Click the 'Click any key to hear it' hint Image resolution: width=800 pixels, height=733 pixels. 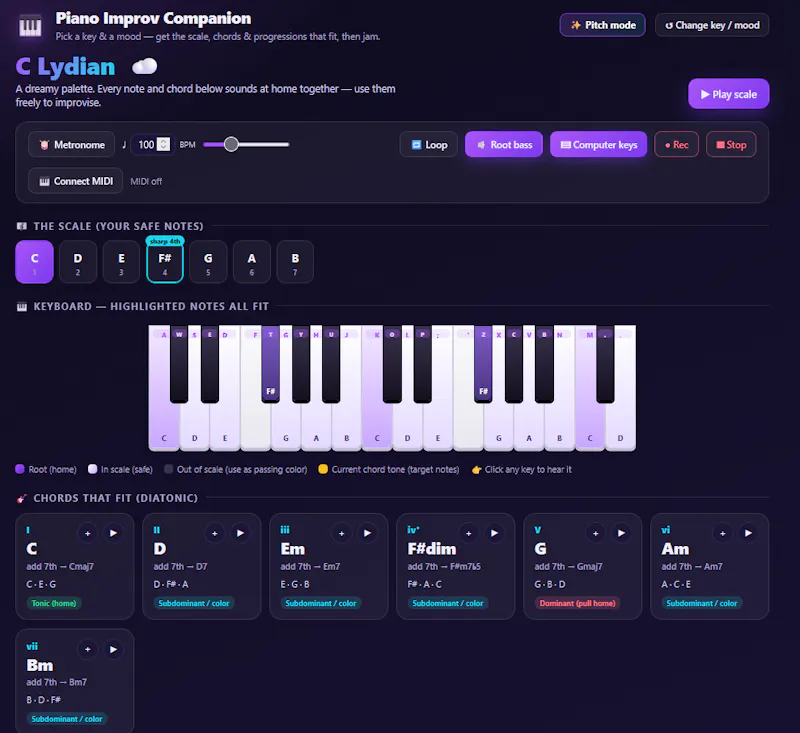coord(528,469)
